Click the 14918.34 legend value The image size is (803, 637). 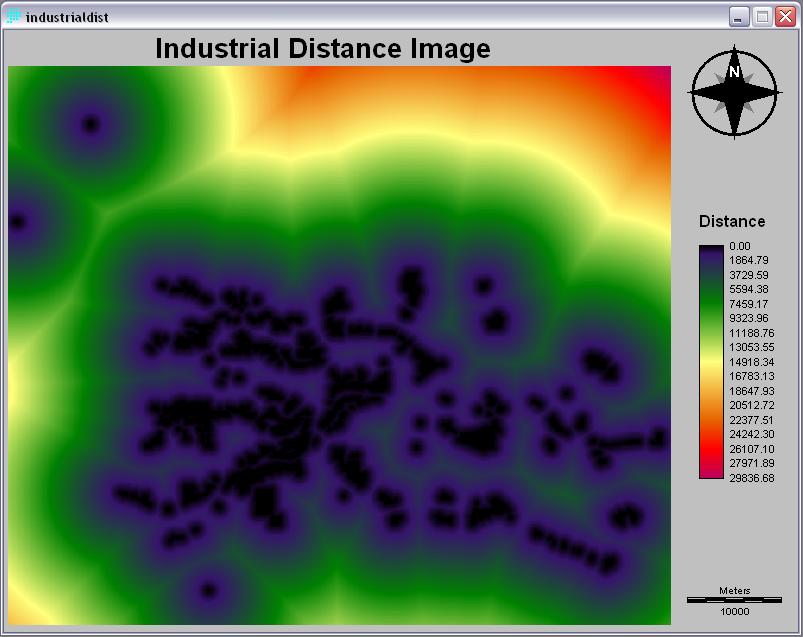[x=752, y=362]
